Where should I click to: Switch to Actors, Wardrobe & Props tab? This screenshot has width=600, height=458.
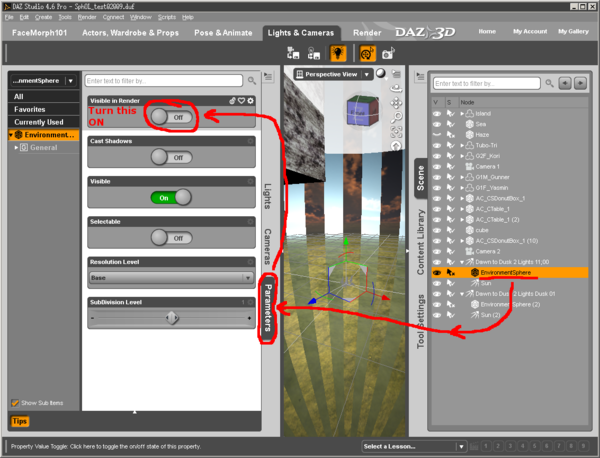(130, 33)
